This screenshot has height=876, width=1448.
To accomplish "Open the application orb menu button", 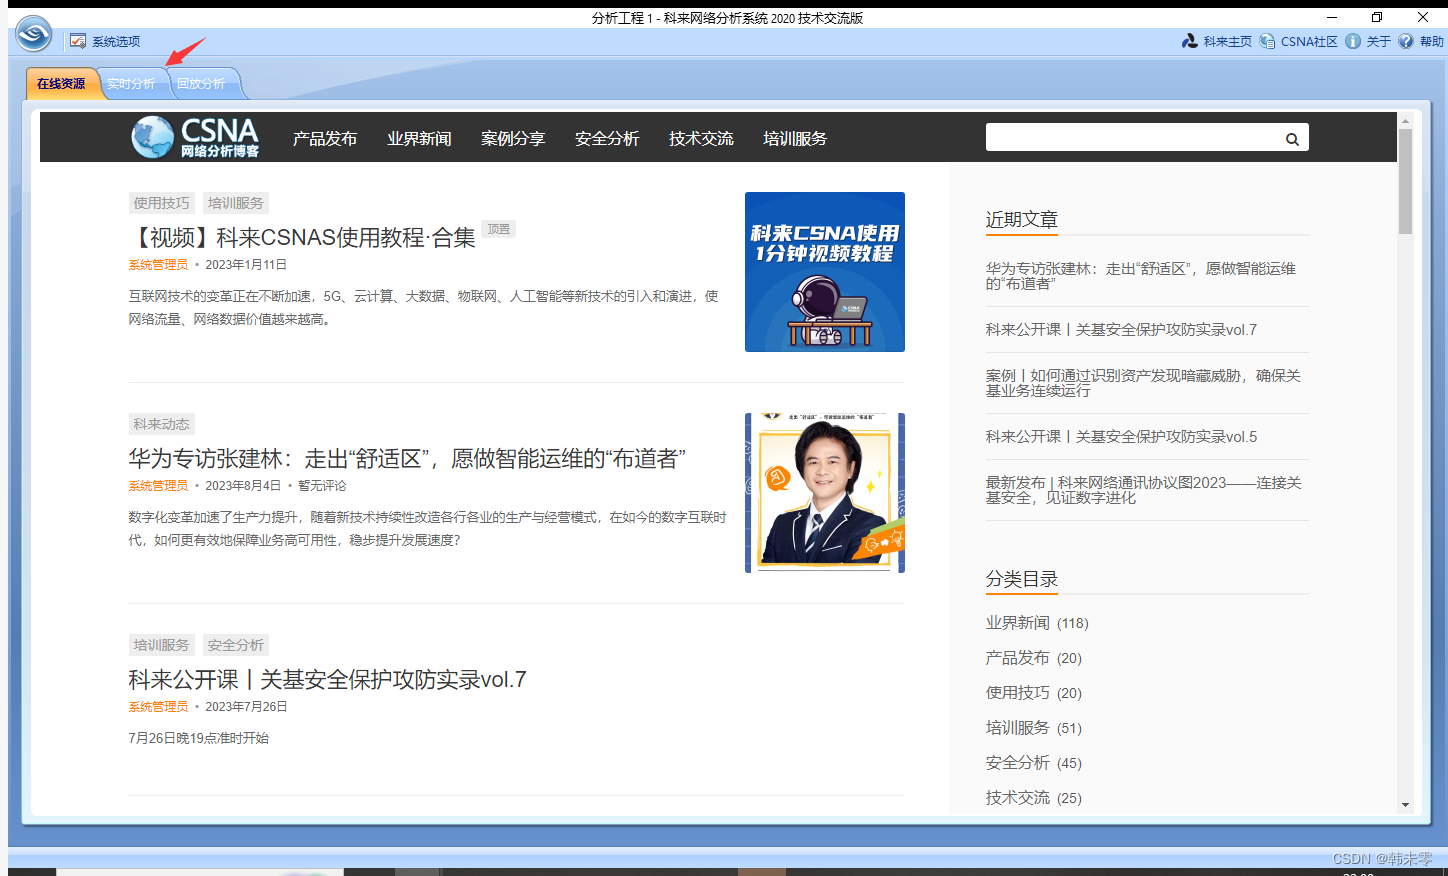I will click(34, 34).
